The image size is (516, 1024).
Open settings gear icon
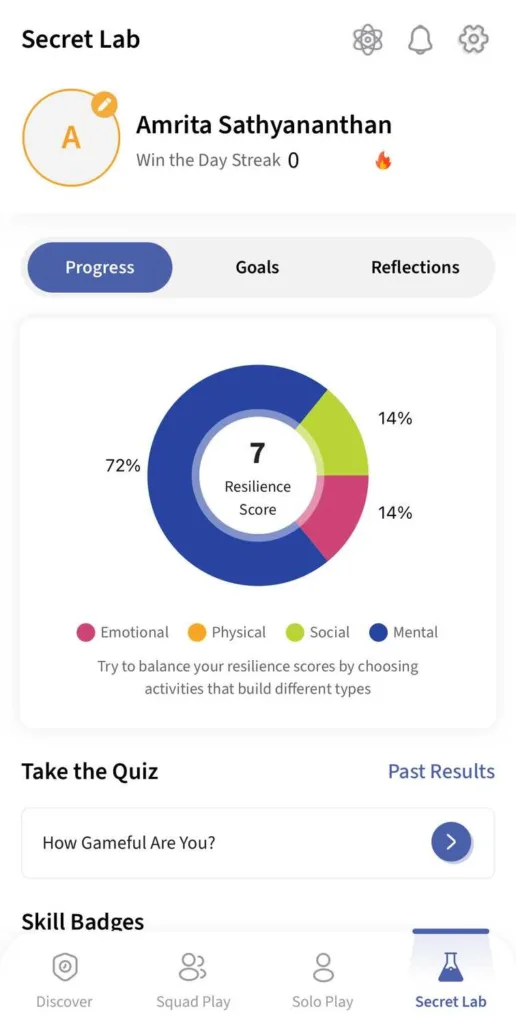[474, 40]
